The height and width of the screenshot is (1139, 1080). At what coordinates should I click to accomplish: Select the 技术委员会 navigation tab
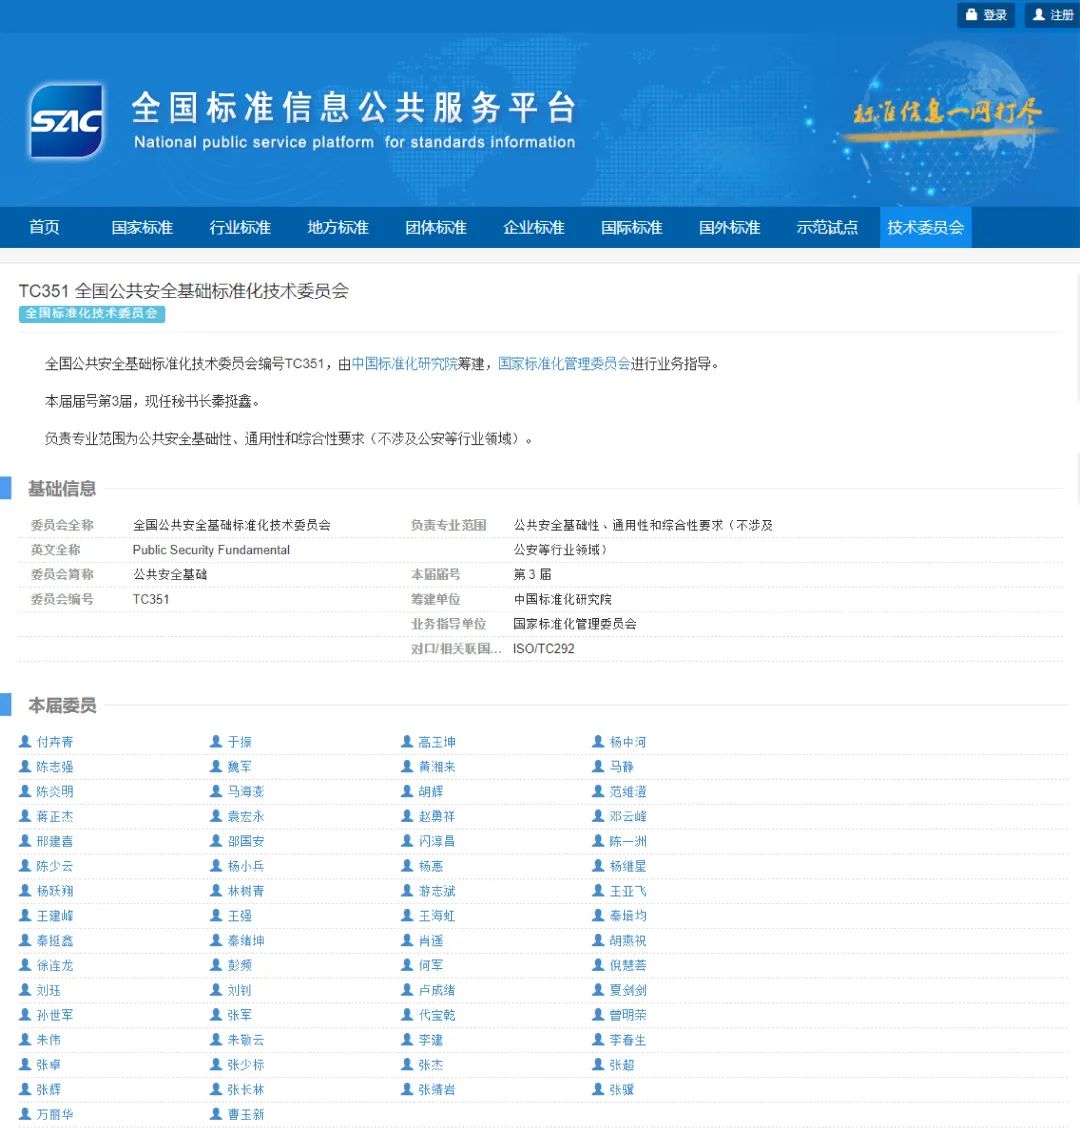[925, 227]
